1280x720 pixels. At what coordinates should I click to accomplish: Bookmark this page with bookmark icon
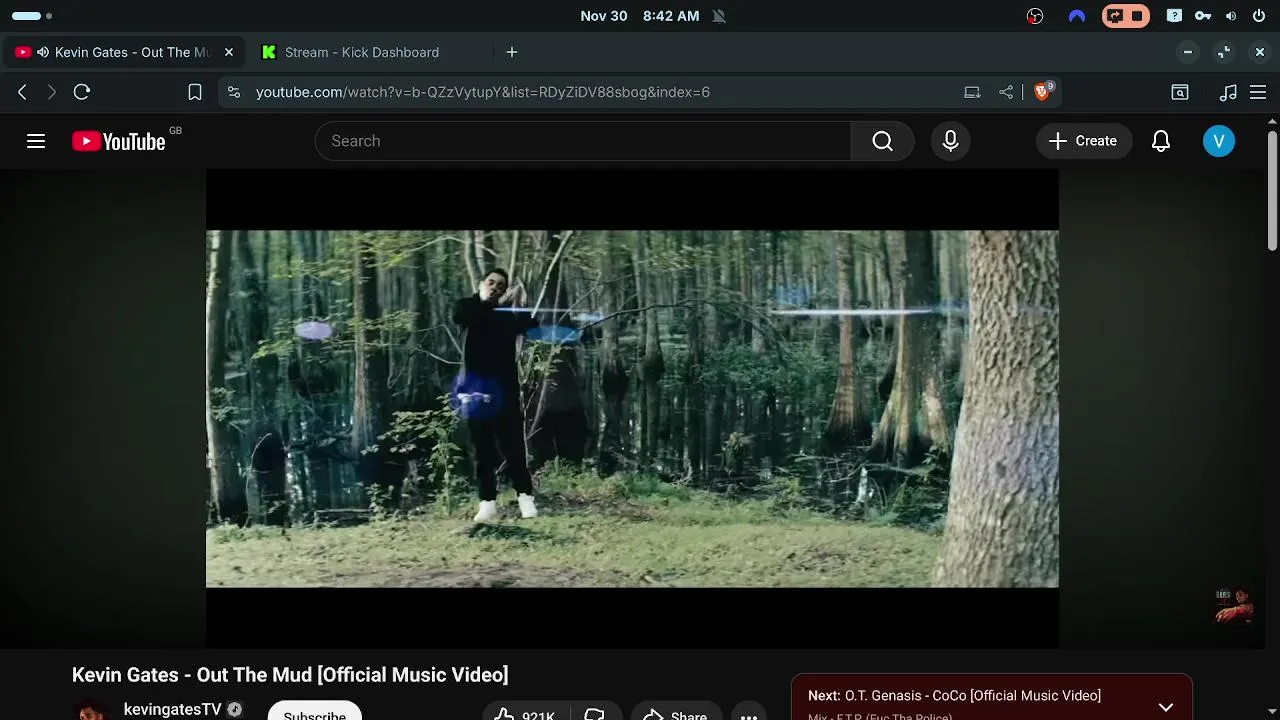pyautogui.click(x=195, y=92)
